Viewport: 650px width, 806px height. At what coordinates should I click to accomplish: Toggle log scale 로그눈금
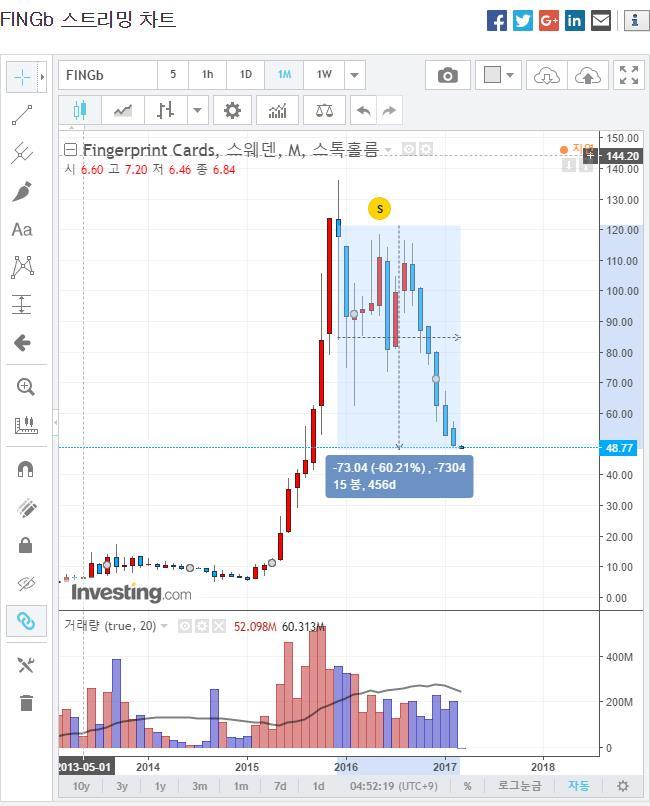(x=519, y=786)
